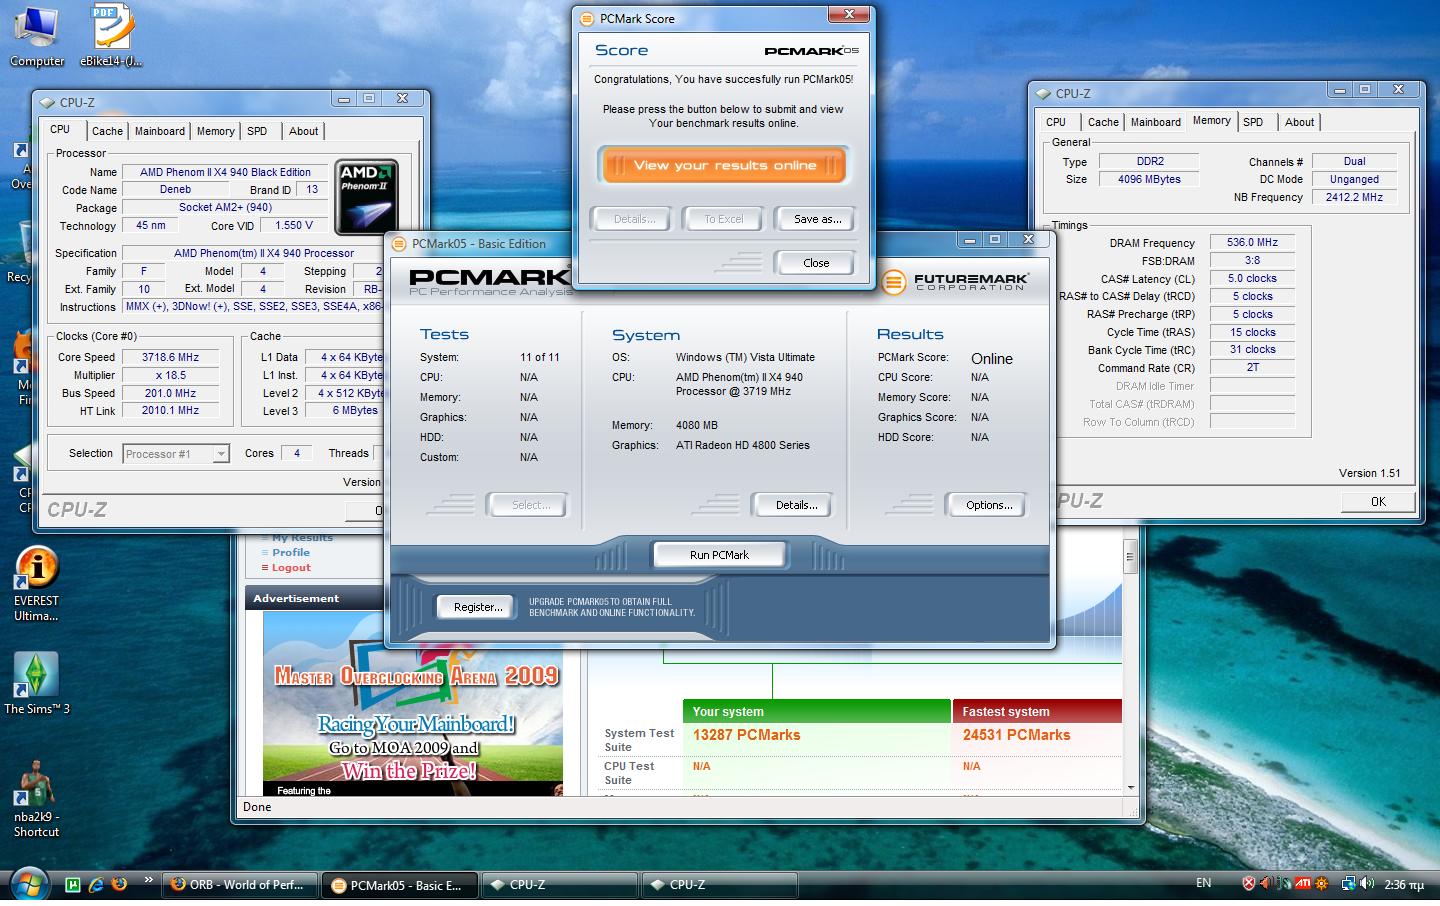1440x906 pixels.
Task: Expand the quick launch overflow chevron
Action: 149,880
